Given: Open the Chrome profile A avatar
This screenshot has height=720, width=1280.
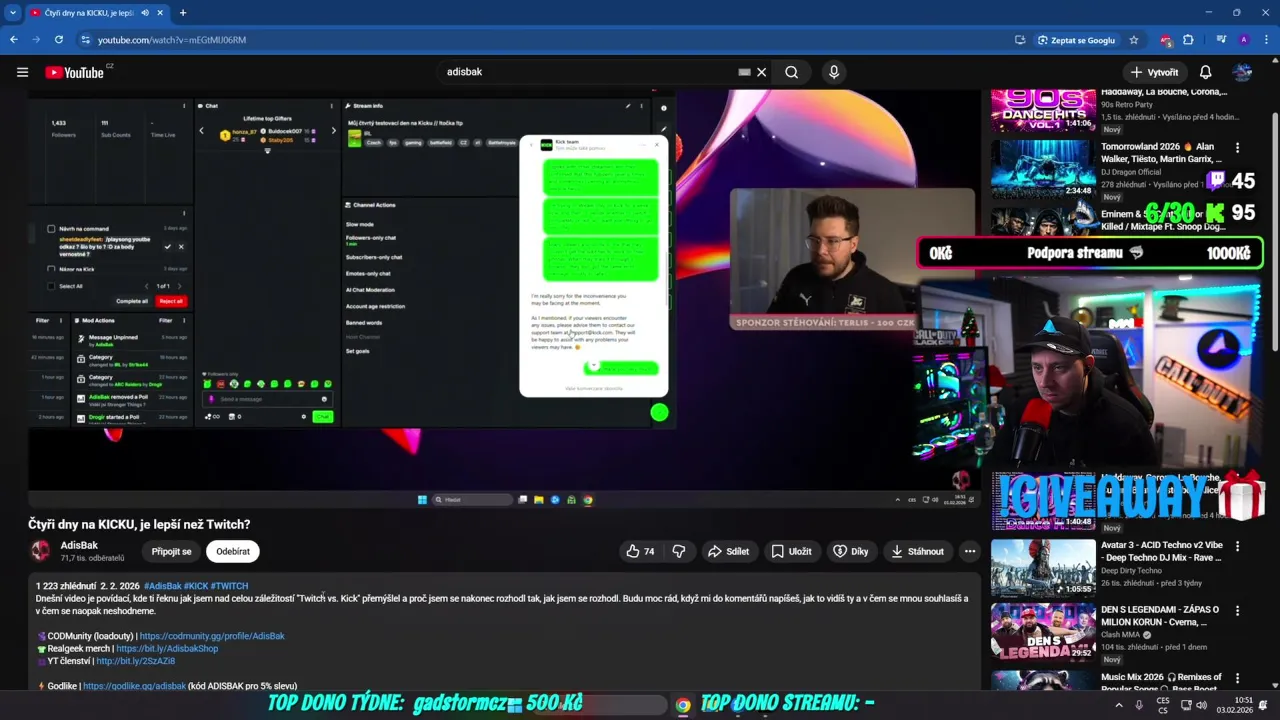Looking at the screenshot, I should click(1243, 40).
